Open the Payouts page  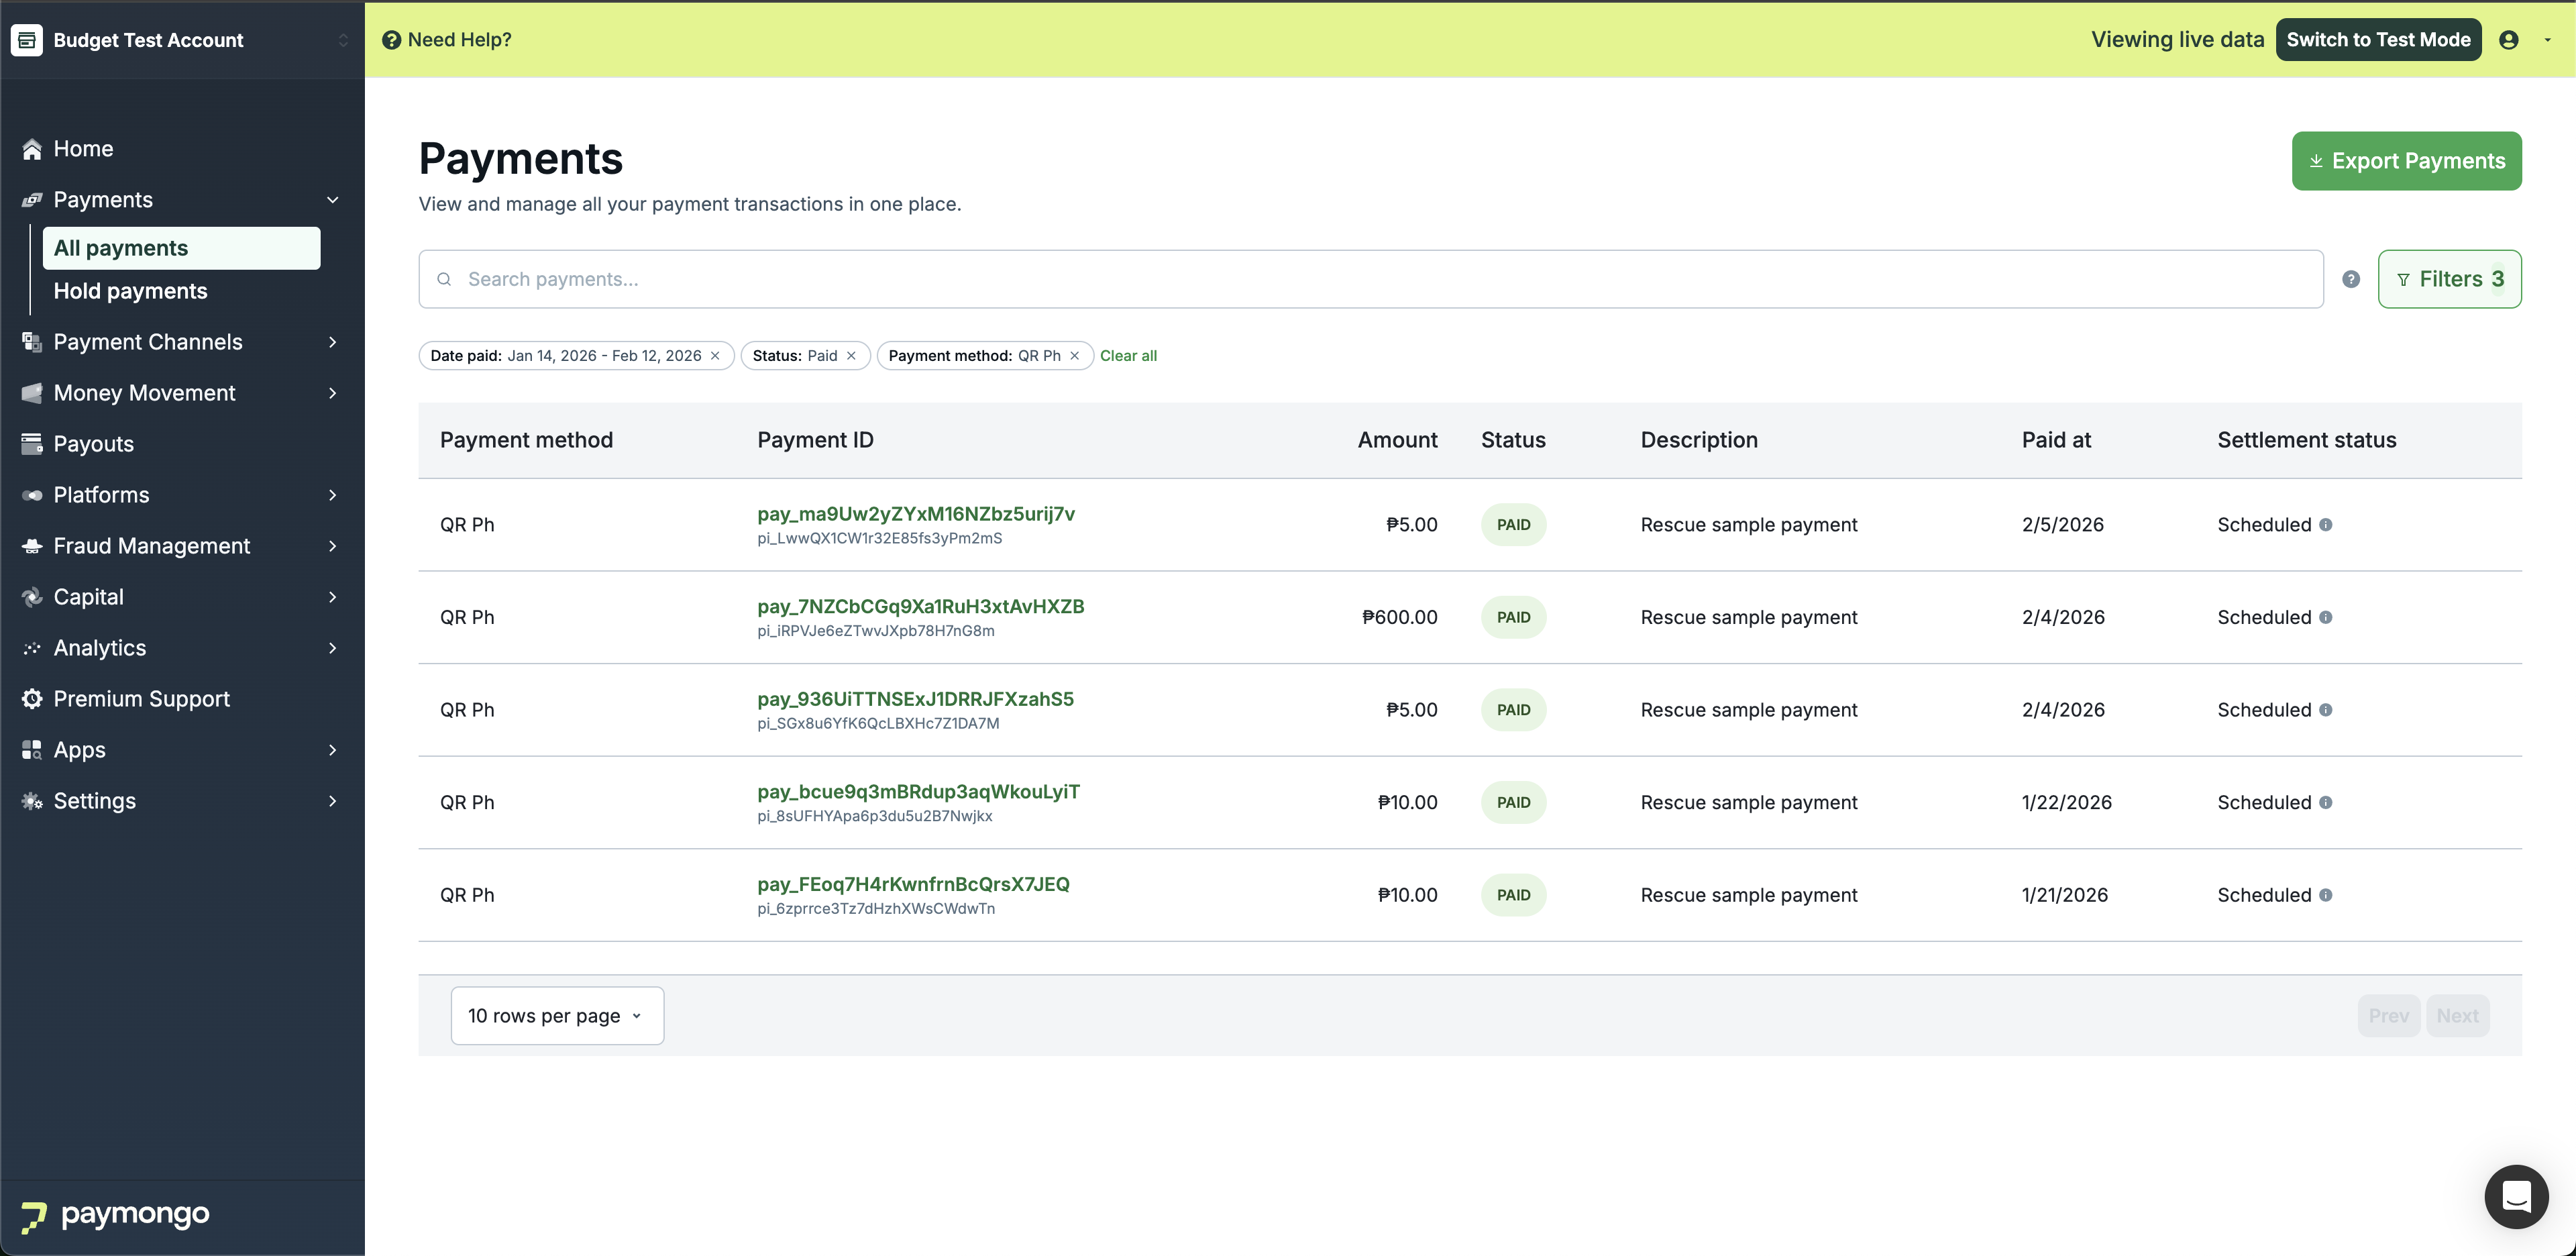[x=93, y=444]
